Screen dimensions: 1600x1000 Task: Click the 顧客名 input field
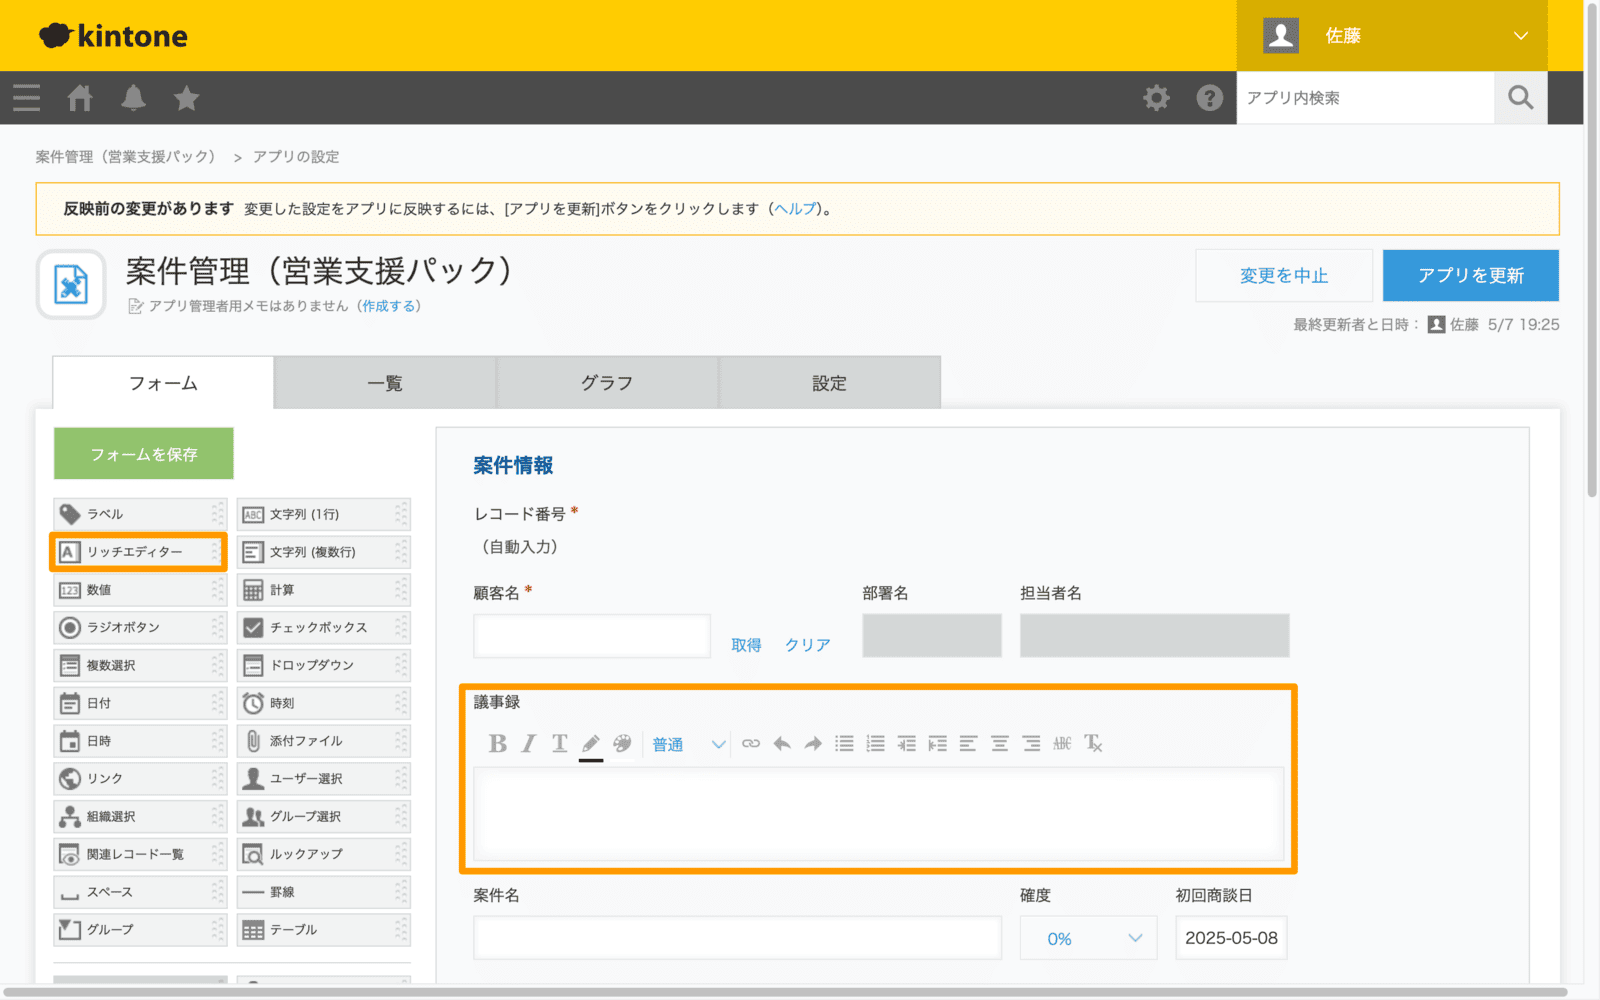tap(592, 636)
